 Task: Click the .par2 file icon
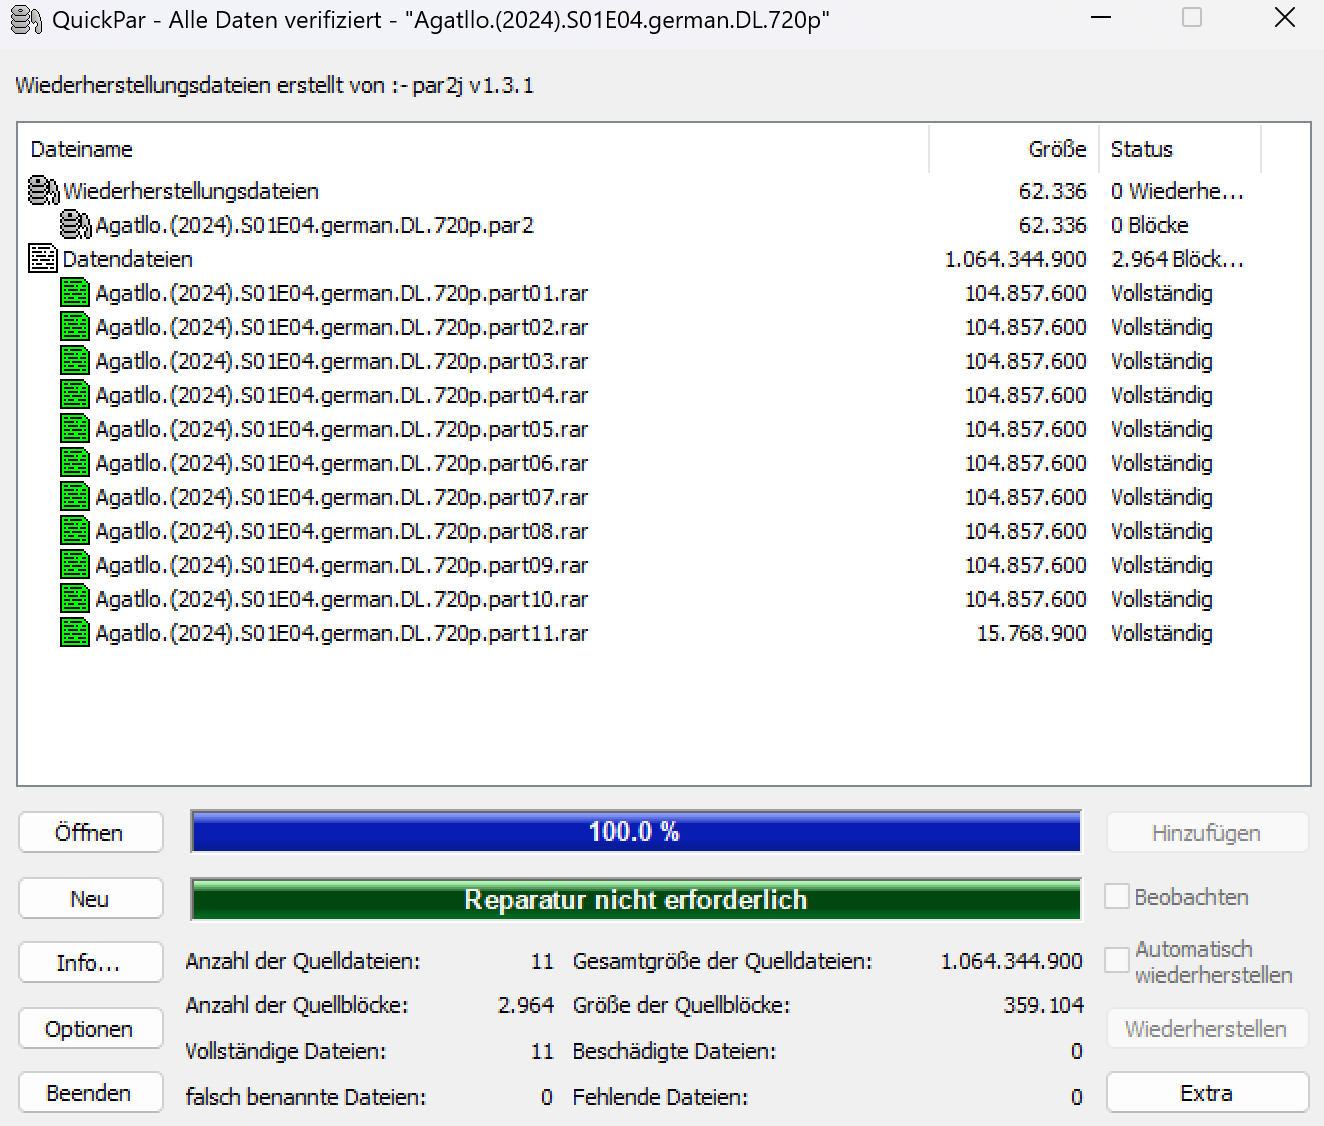point(76,225)
